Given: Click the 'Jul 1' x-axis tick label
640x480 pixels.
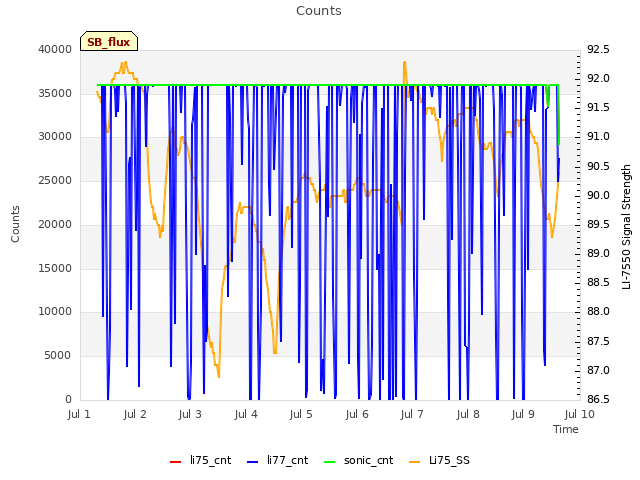Looking at the screenshot, I should [x=79, y=414].
